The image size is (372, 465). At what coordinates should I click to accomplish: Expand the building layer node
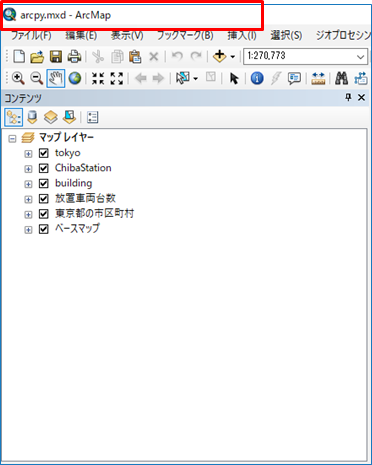28,184
